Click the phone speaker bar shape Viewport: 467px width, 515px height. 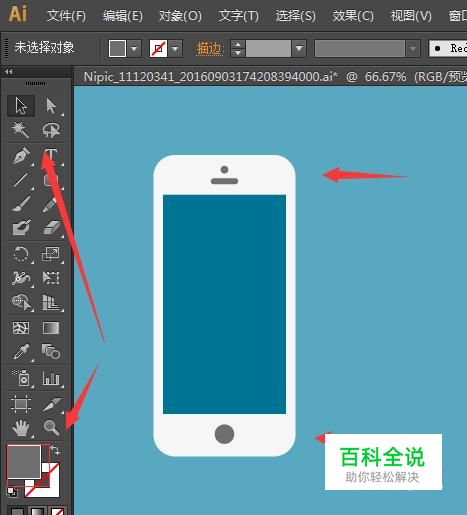point(224,181)
